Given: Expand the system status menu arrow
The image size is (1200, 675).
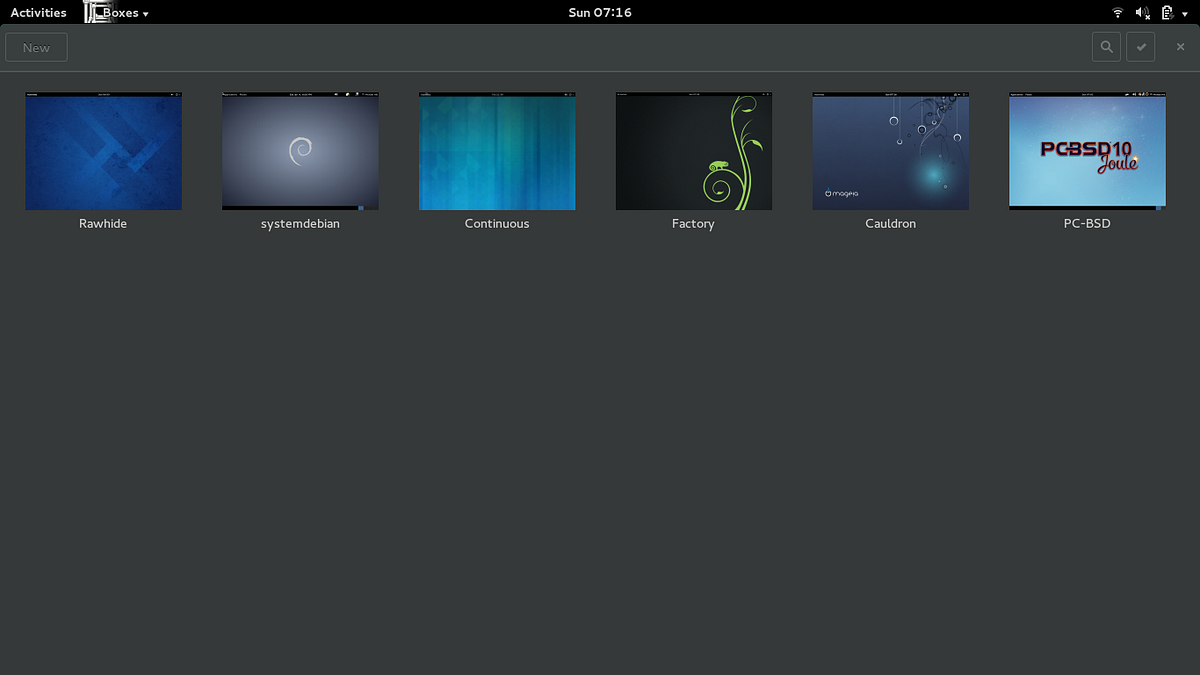Looking at the screenshot, I should pos(1186,13).
